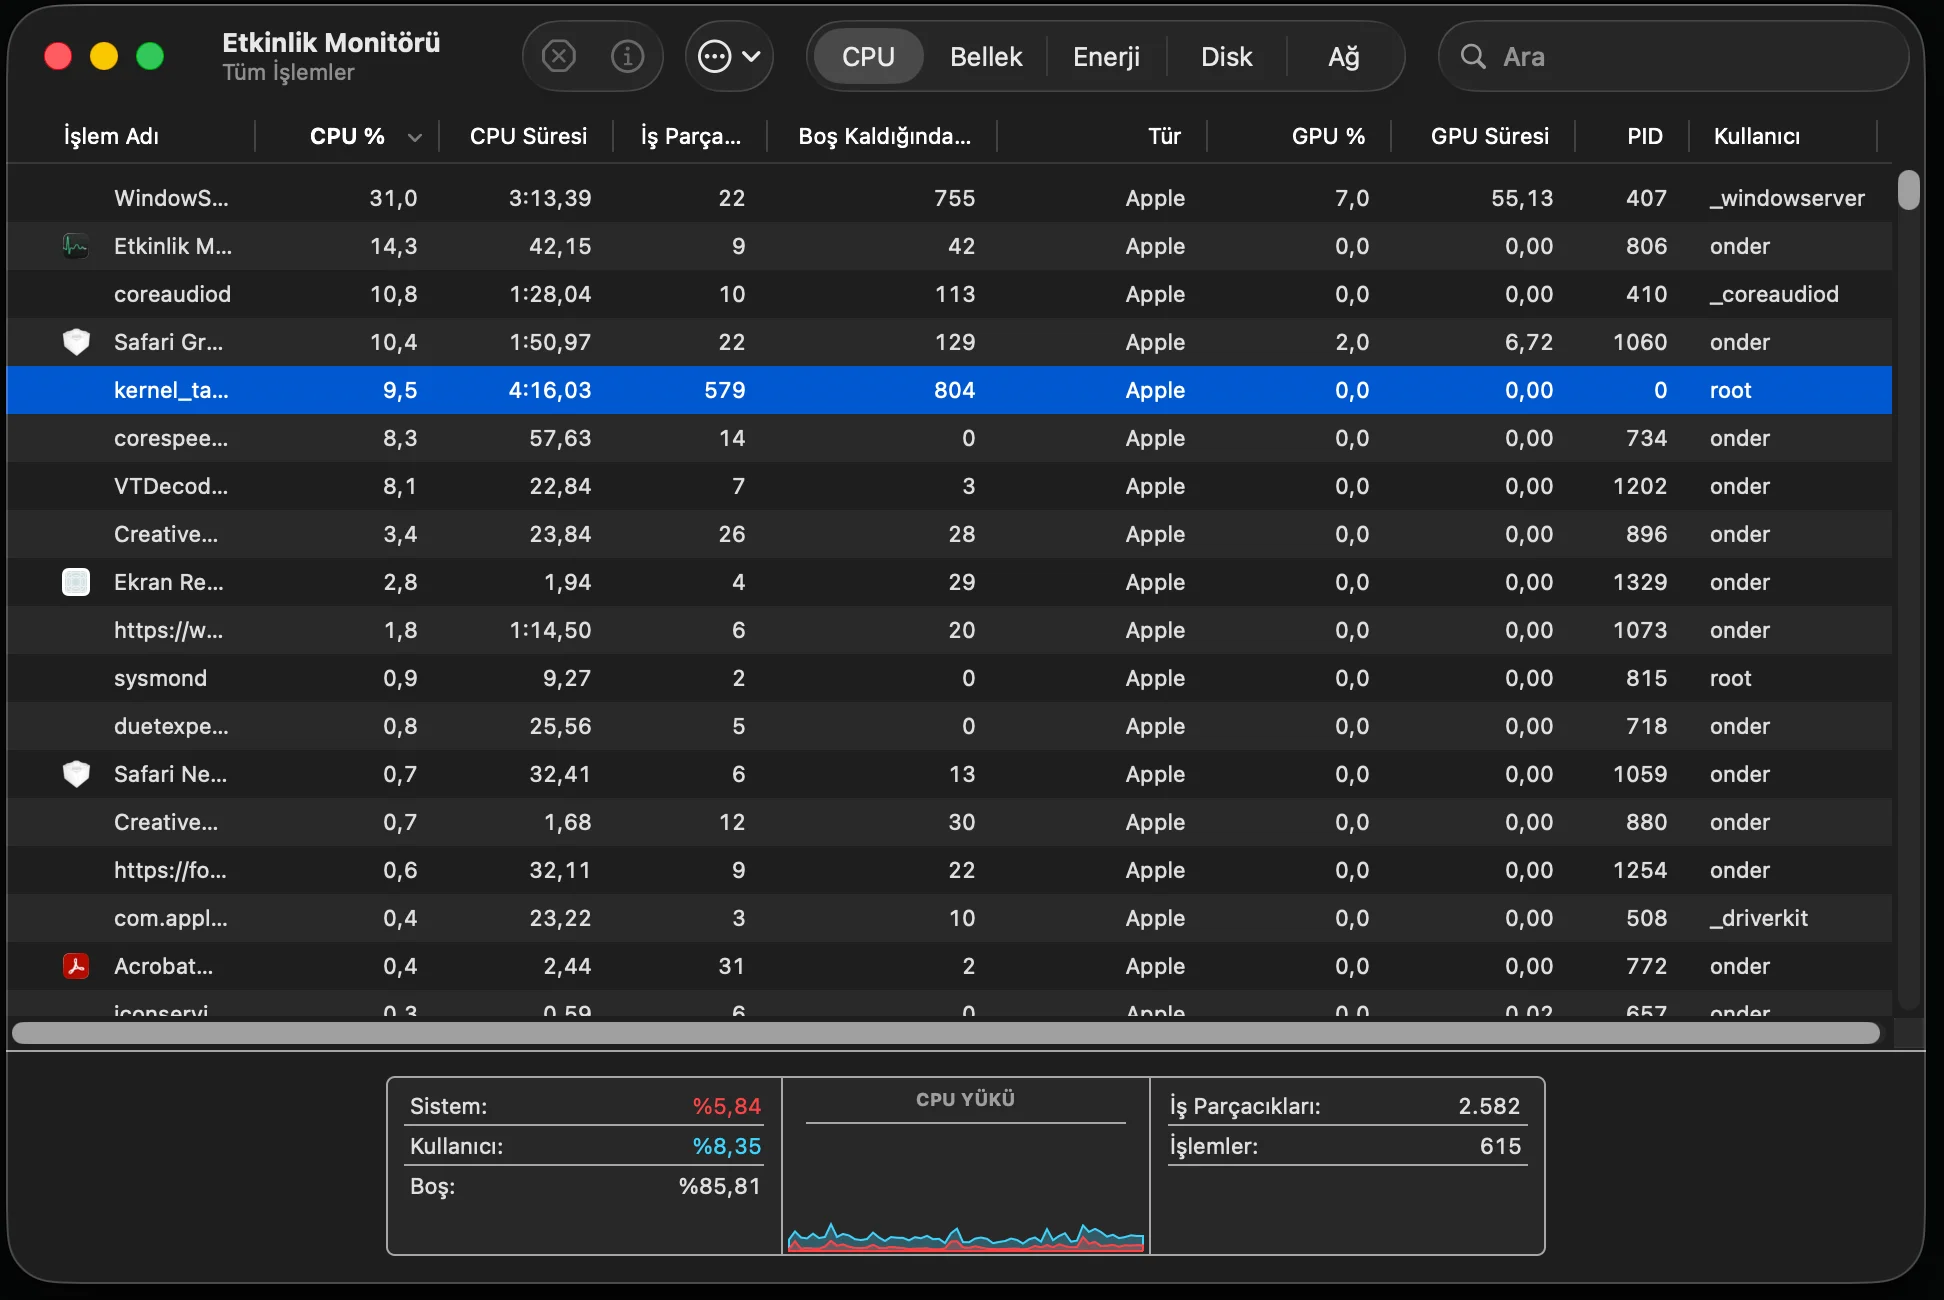The height and width of the screenshot is (1300, 1944).
Task: Select the coreaudiod process row
Action: click(x=172, y=294)
